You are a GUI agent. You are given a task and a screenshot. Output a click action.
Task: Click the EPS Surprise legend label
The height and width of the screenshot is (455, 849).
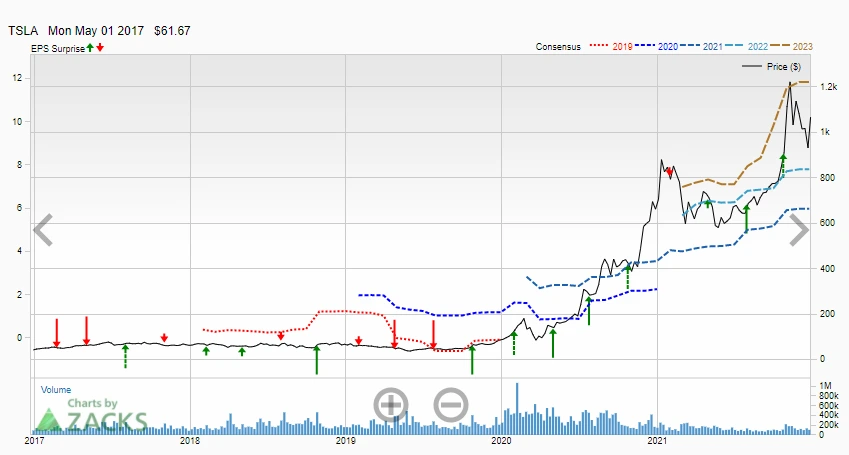58,48
